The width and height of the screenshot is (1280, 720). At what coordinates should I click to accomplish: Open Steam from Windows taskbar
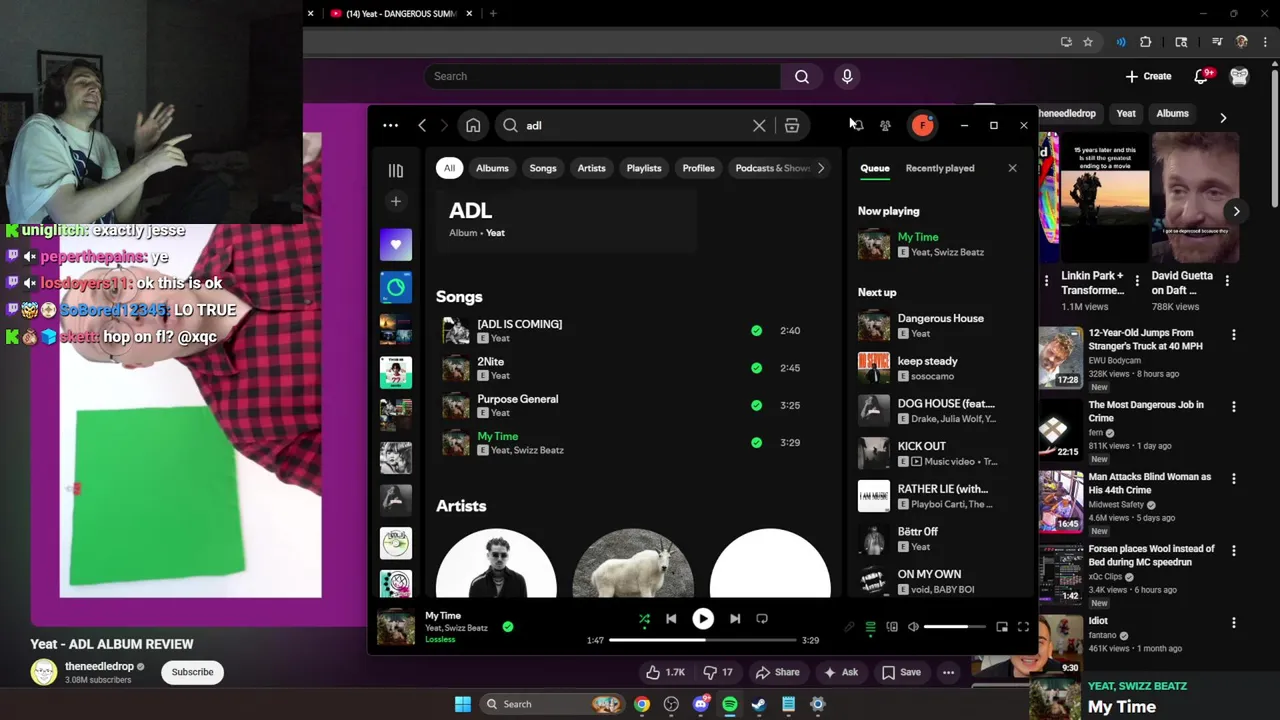click(x=759, y=704)
